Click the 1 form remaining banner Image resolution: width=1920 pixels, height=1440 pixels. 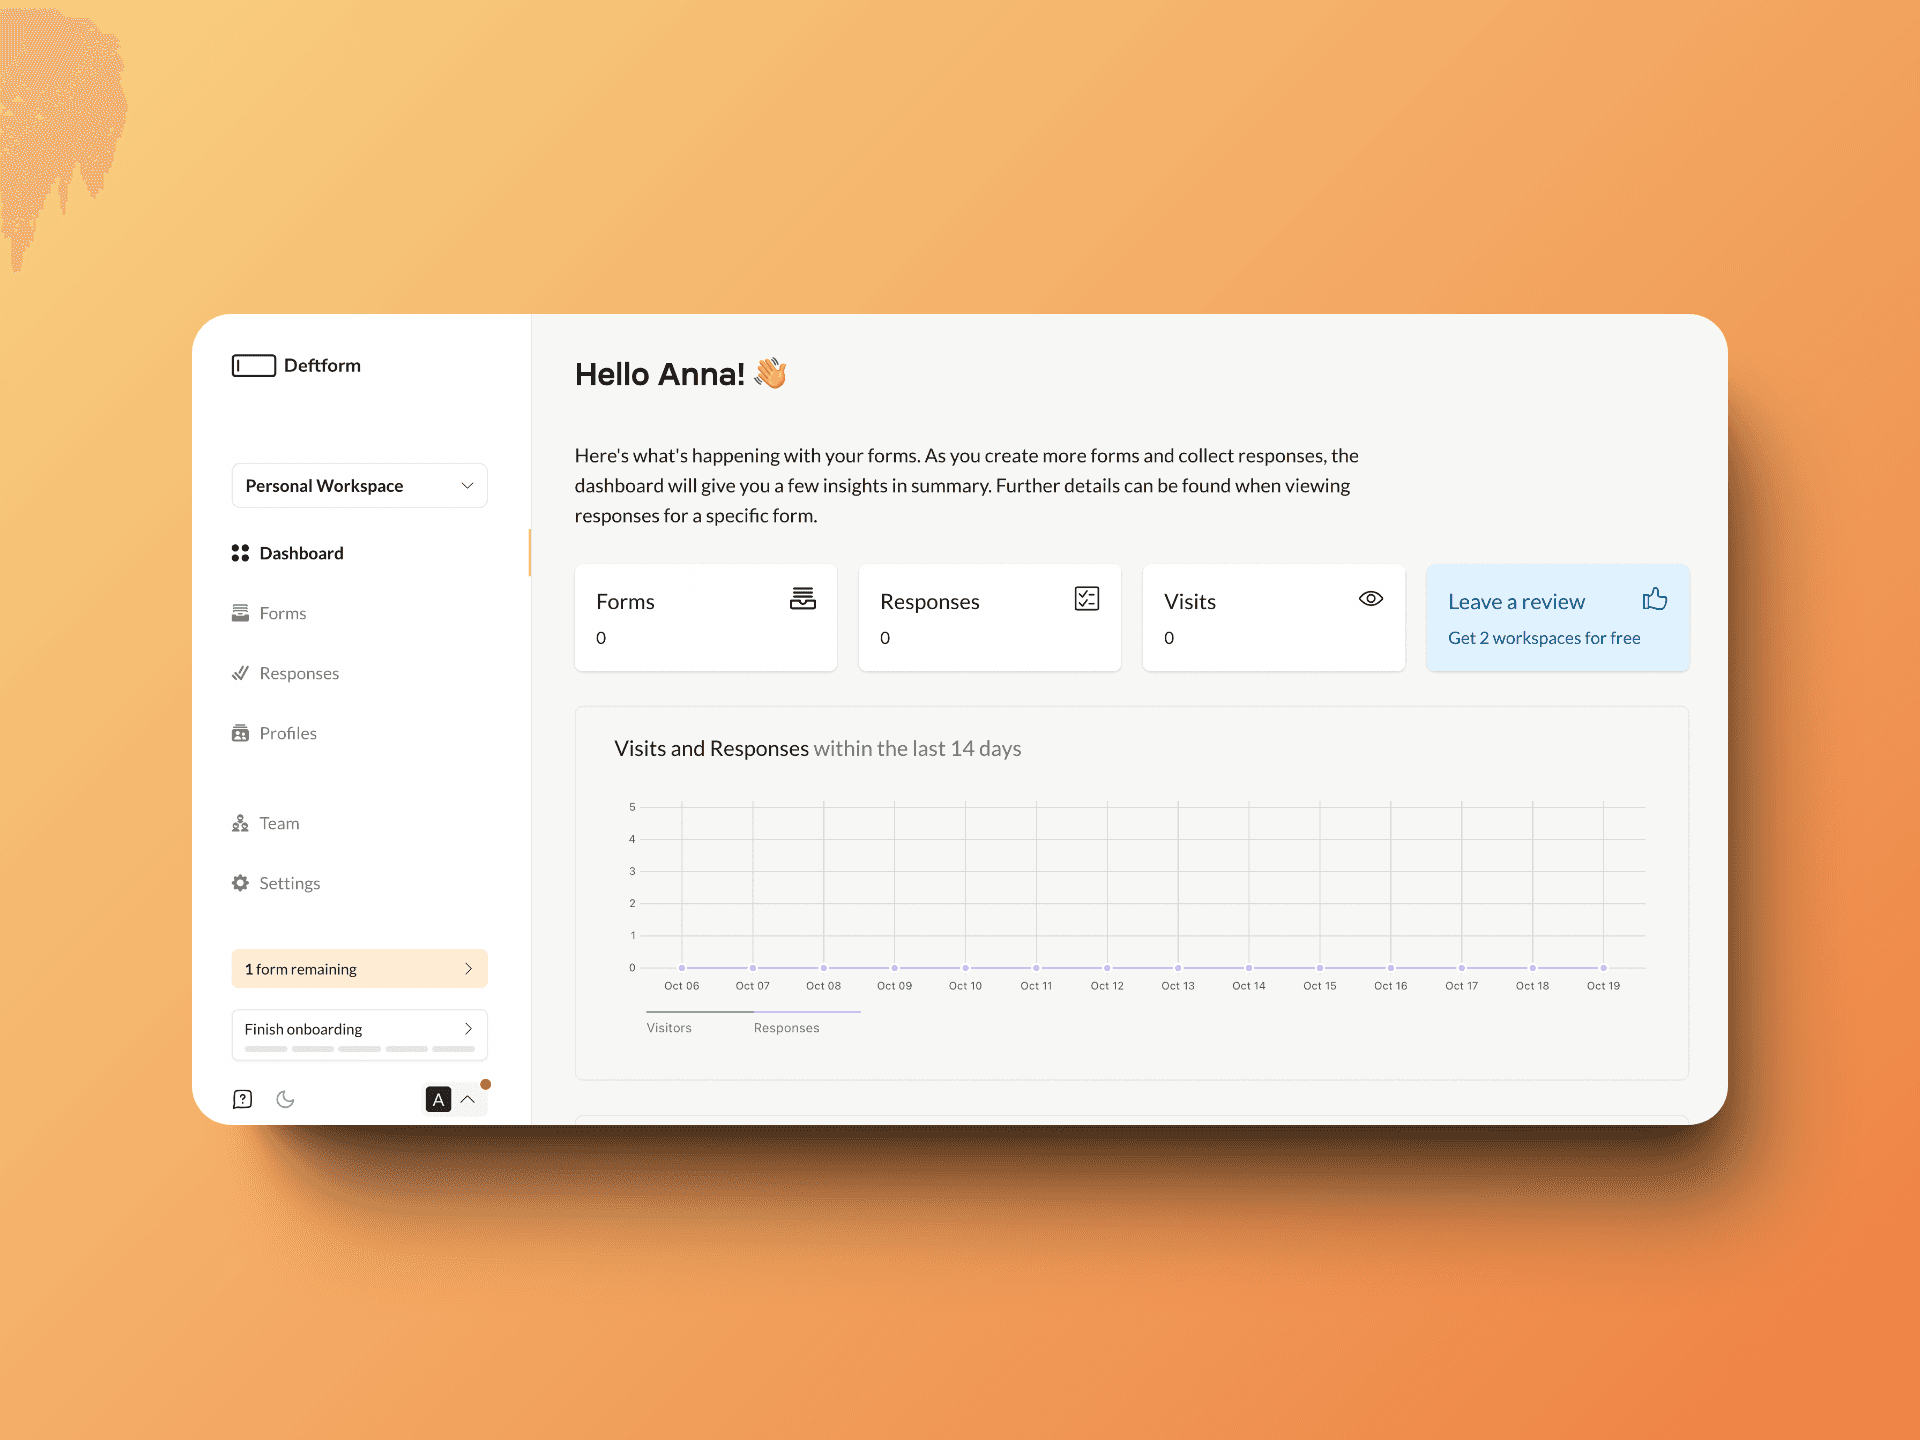[x=359, y=968]
